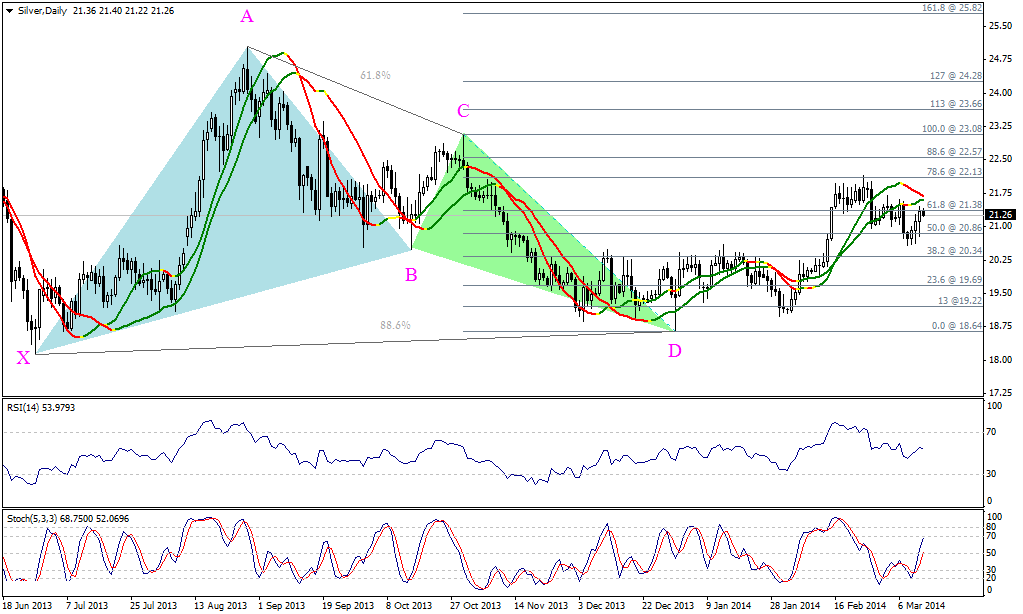
Task: Click the 18 Jun 2013 date label
Action: 27,606
